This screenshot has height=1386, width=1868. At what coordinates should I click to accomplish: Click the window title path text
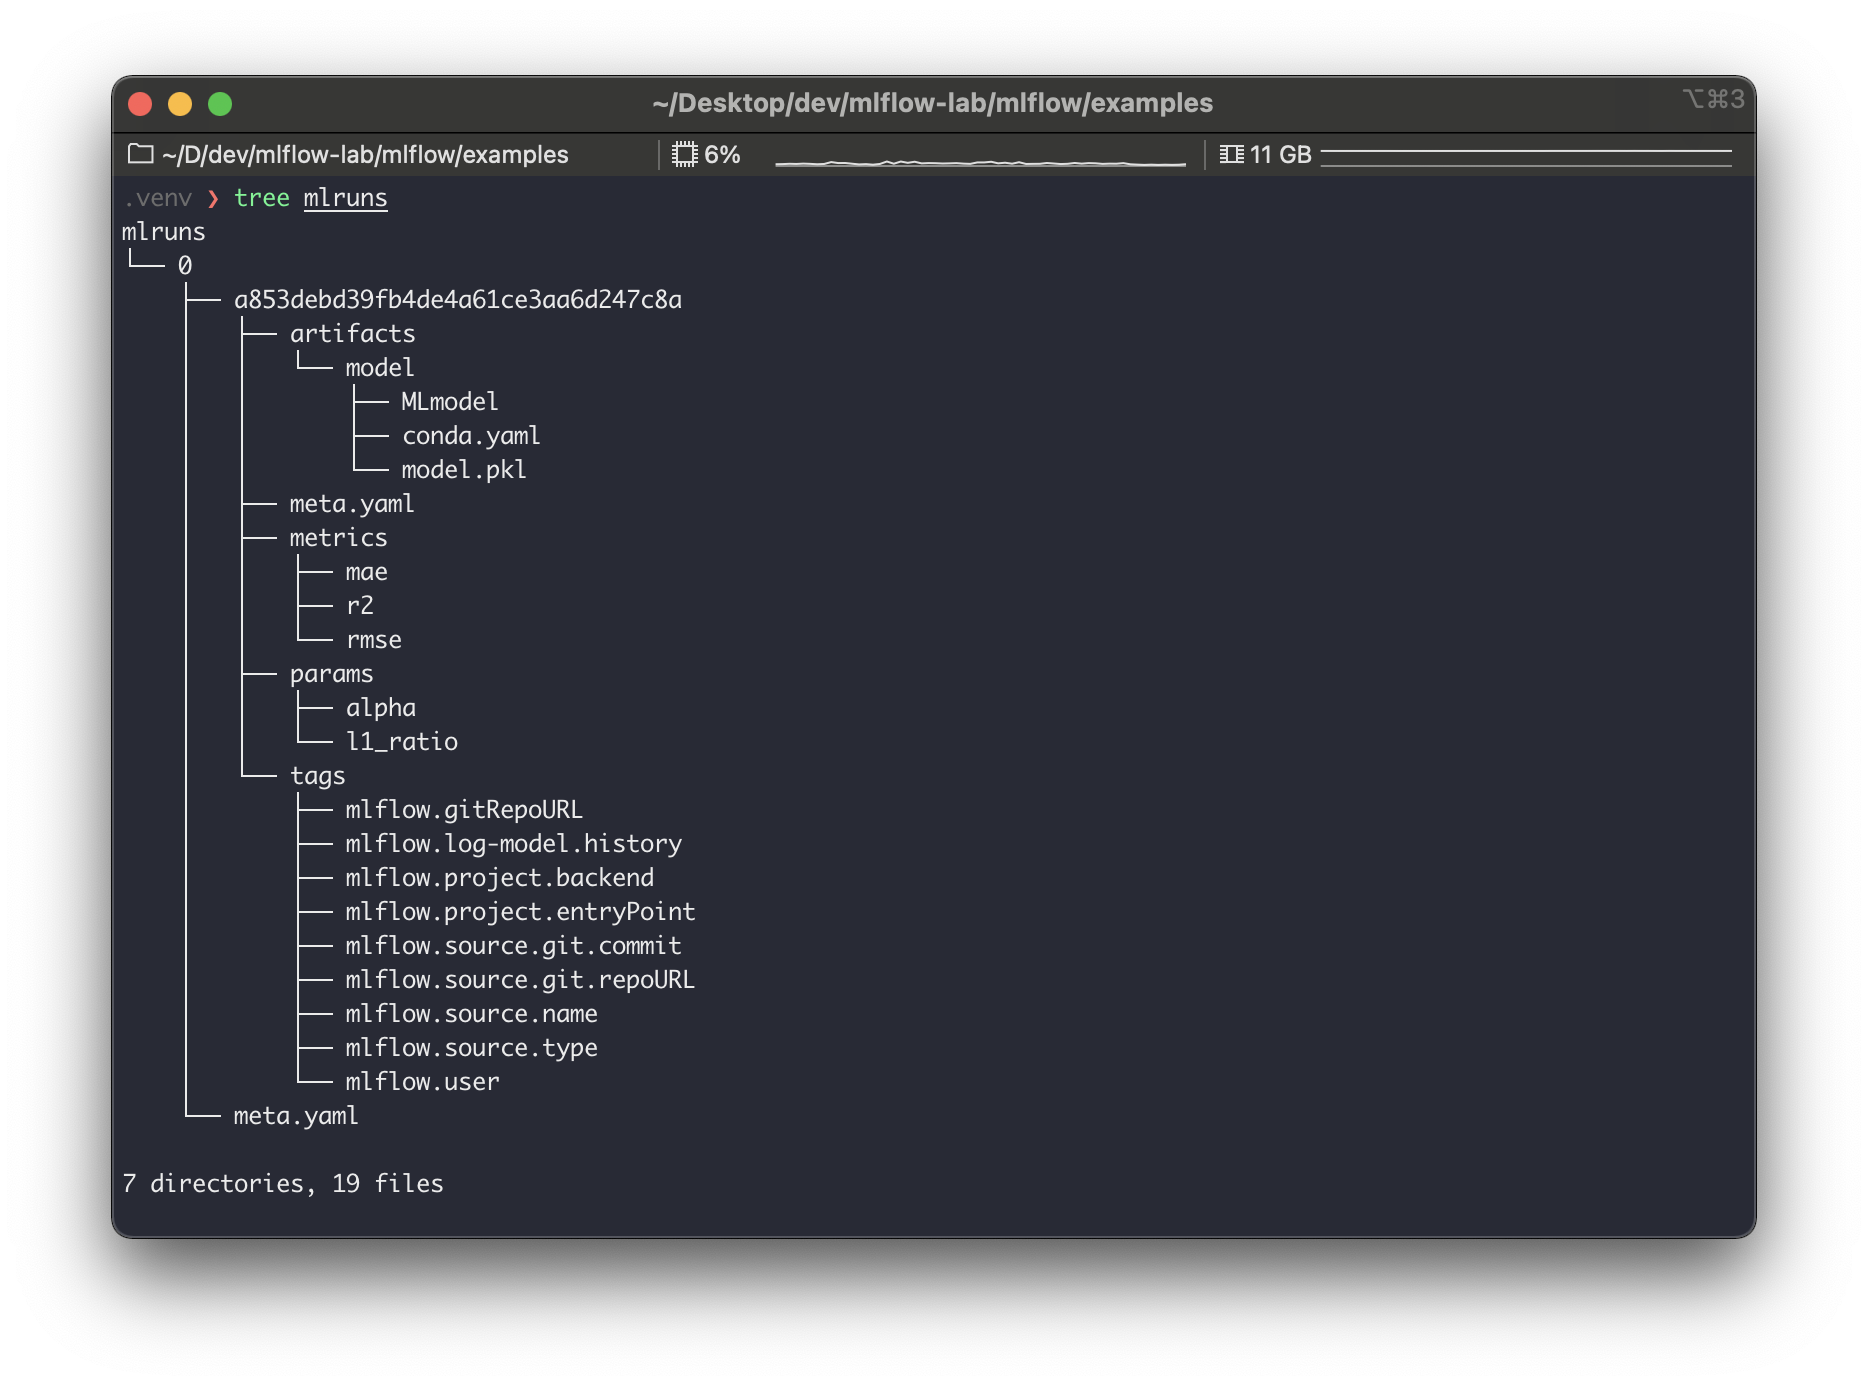tap(932, 103)
